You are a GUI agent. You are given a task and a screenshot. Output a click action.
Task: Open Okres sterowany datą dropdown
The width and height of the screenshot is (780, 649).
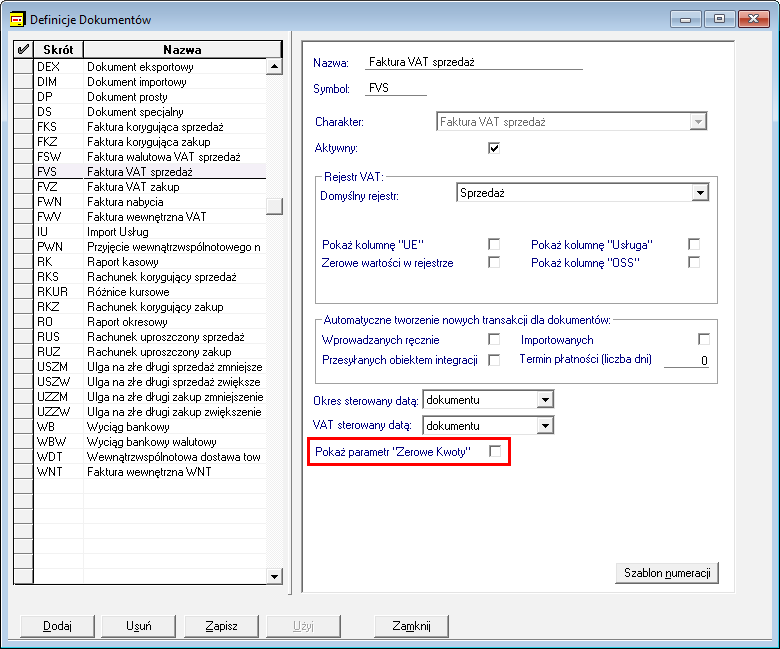(546, 400)
